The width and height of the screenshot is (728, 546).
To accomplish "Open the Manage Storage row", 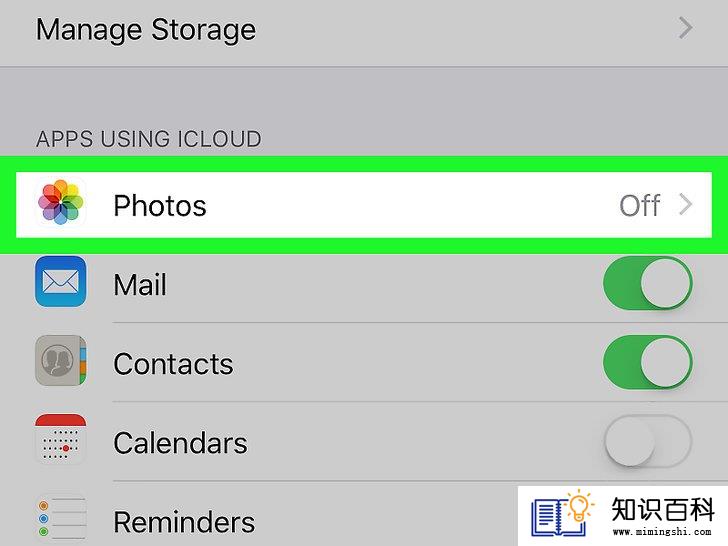I will point(364,30).
